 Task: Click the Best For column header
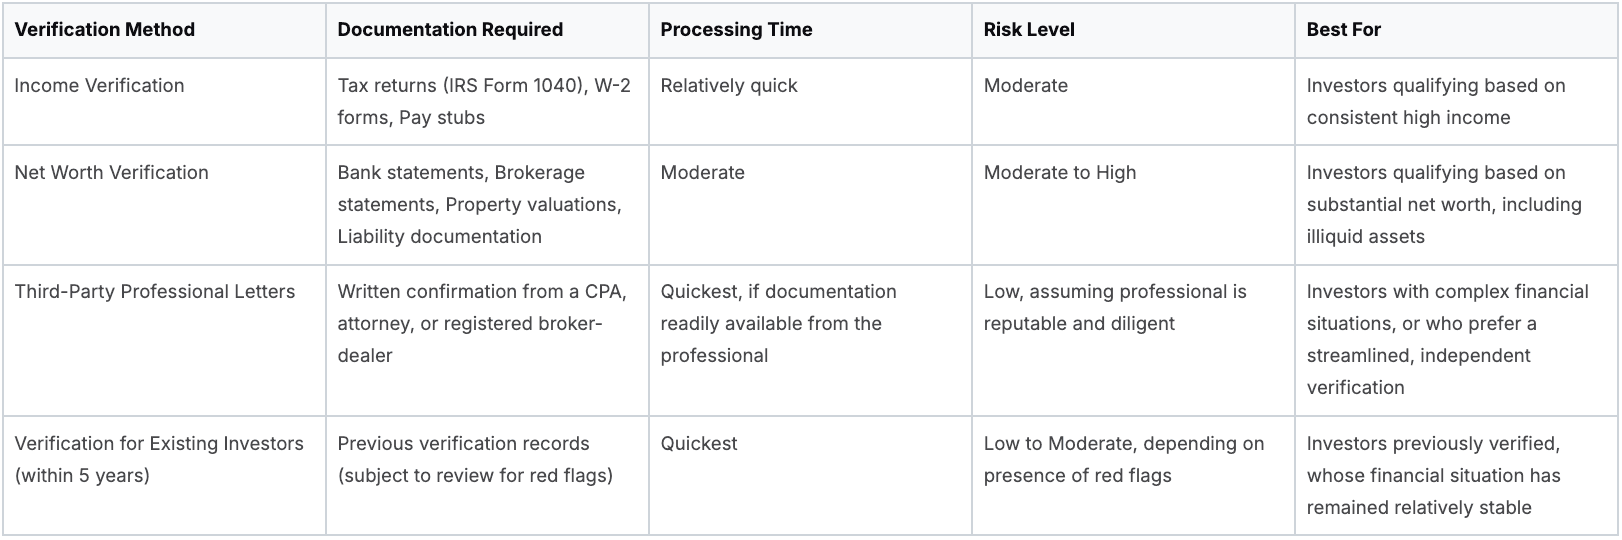click(1343, 30)
